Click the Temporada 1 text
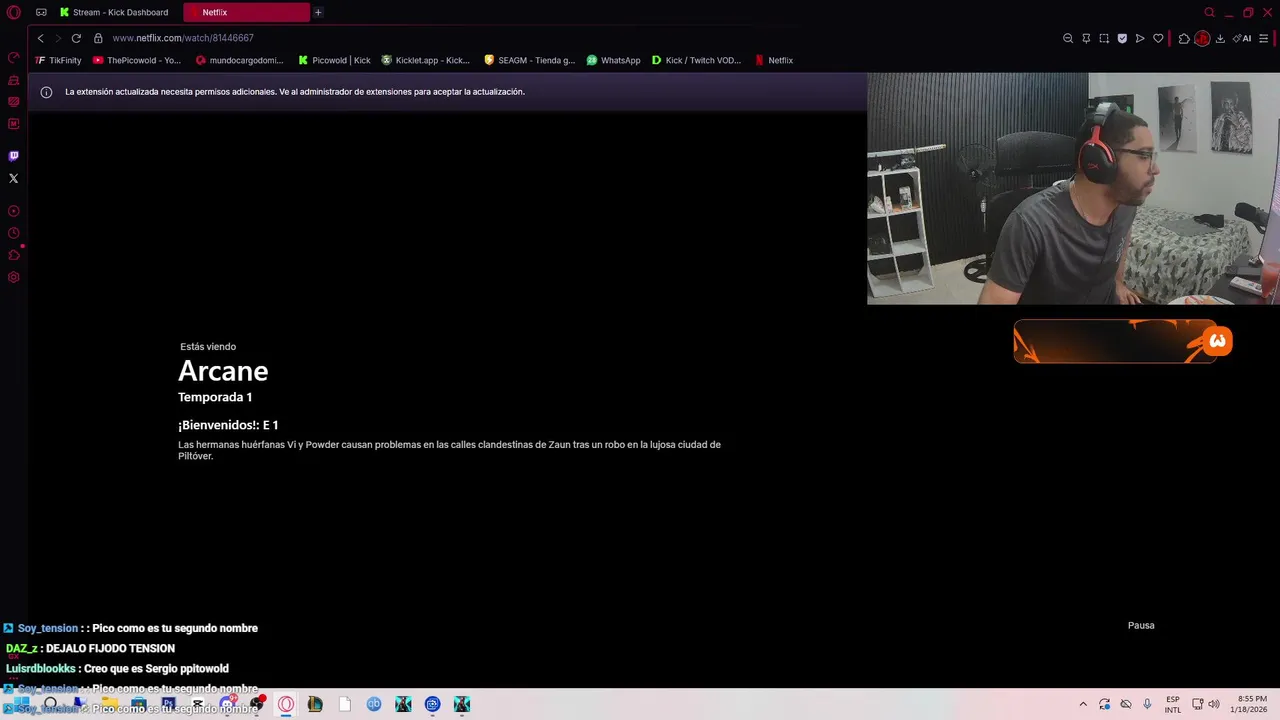The height and width of the screenshot is (720, 1280). pyautogui.click(x=215, y=397)
